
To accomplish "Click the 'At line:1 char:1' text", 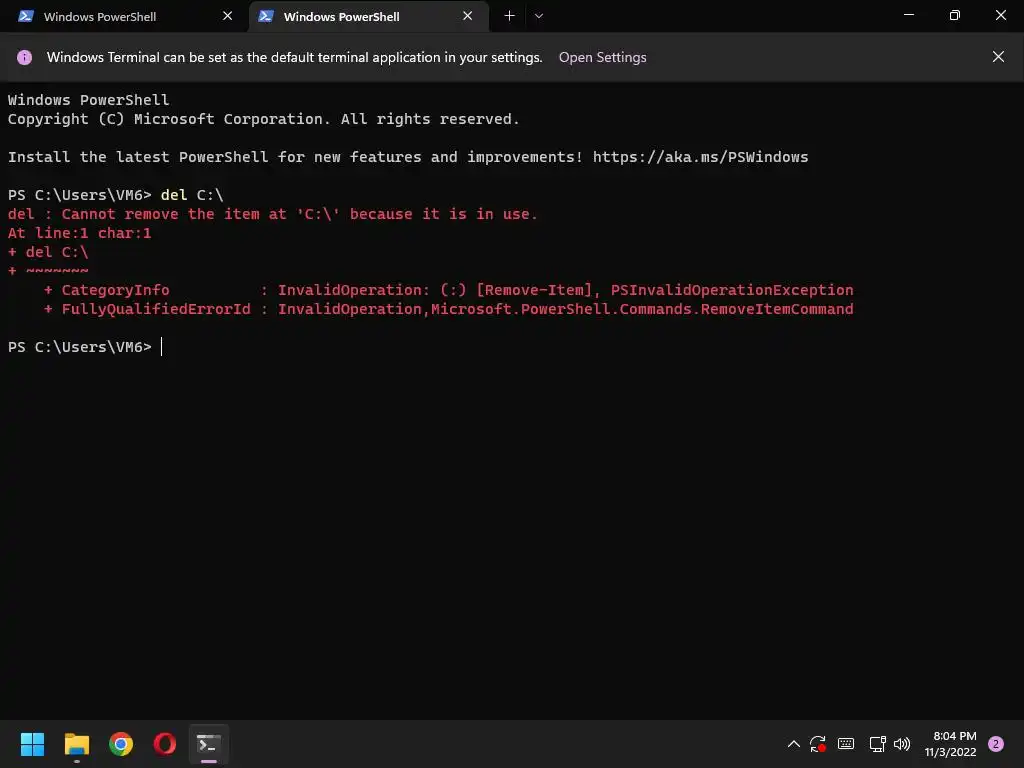I will (80, 233).
